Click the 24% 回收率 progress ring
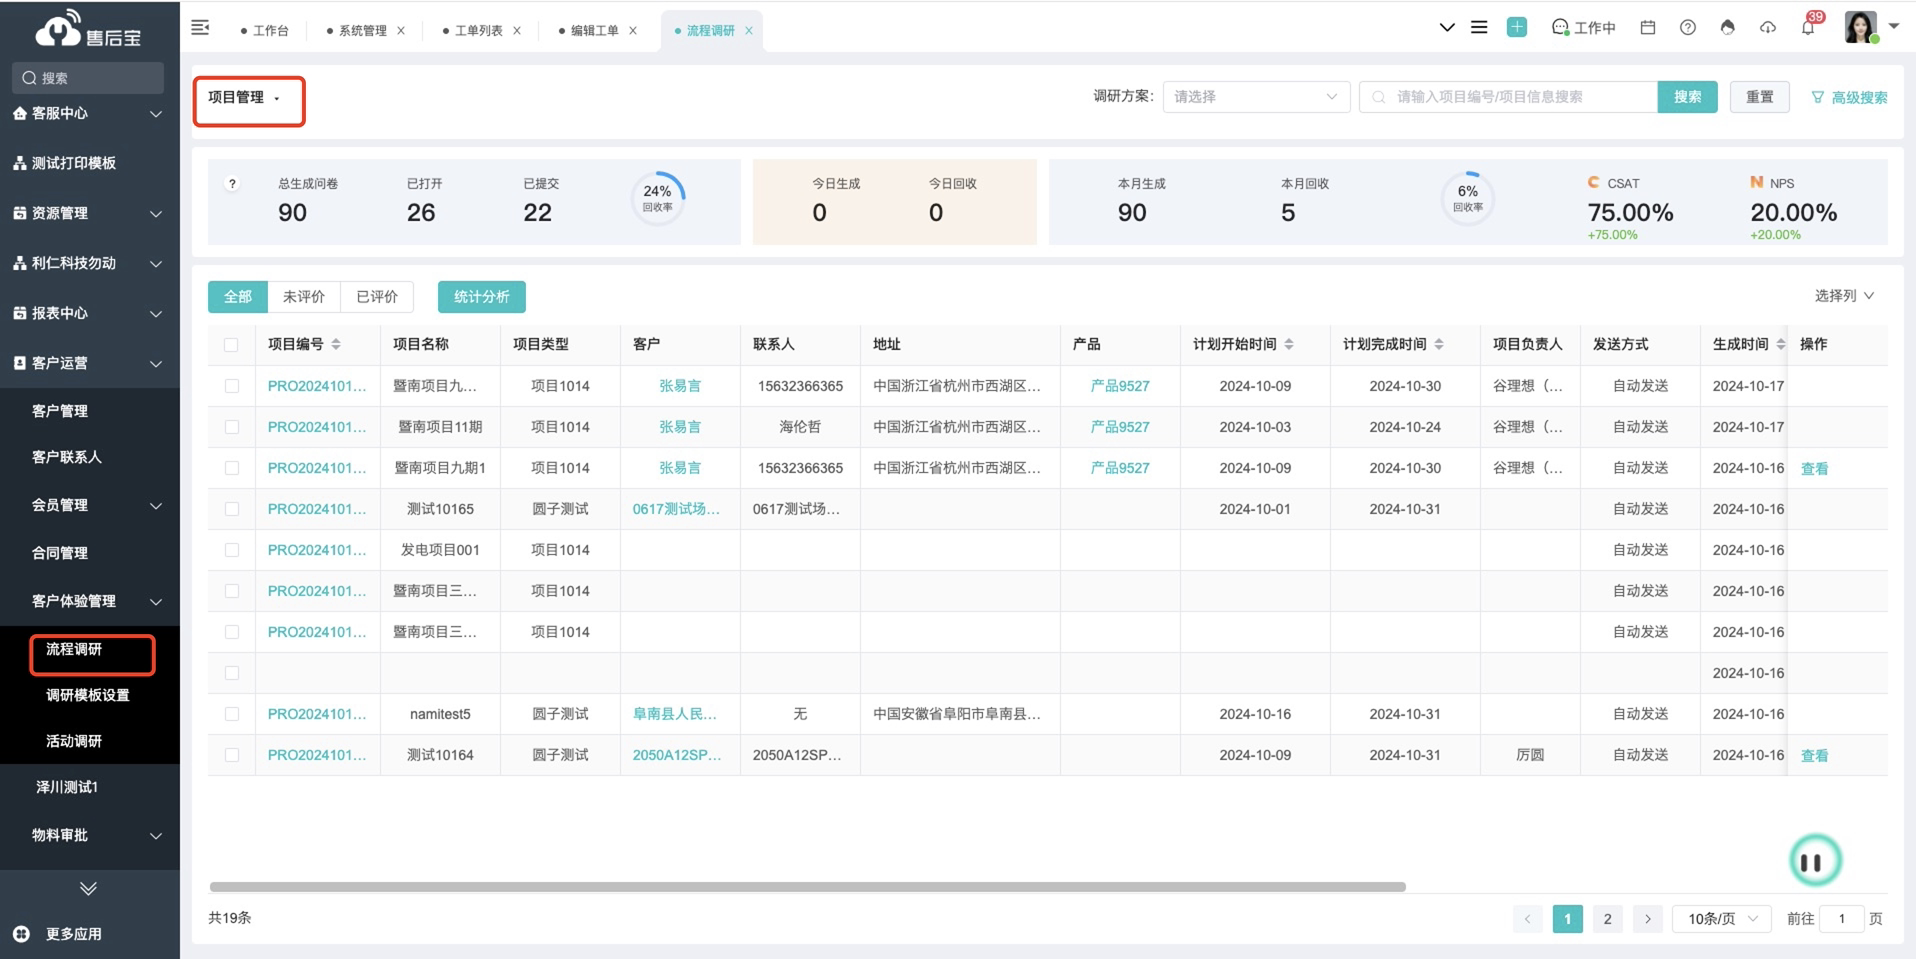The image size is (1916, 959). click(x=658, y=198)
